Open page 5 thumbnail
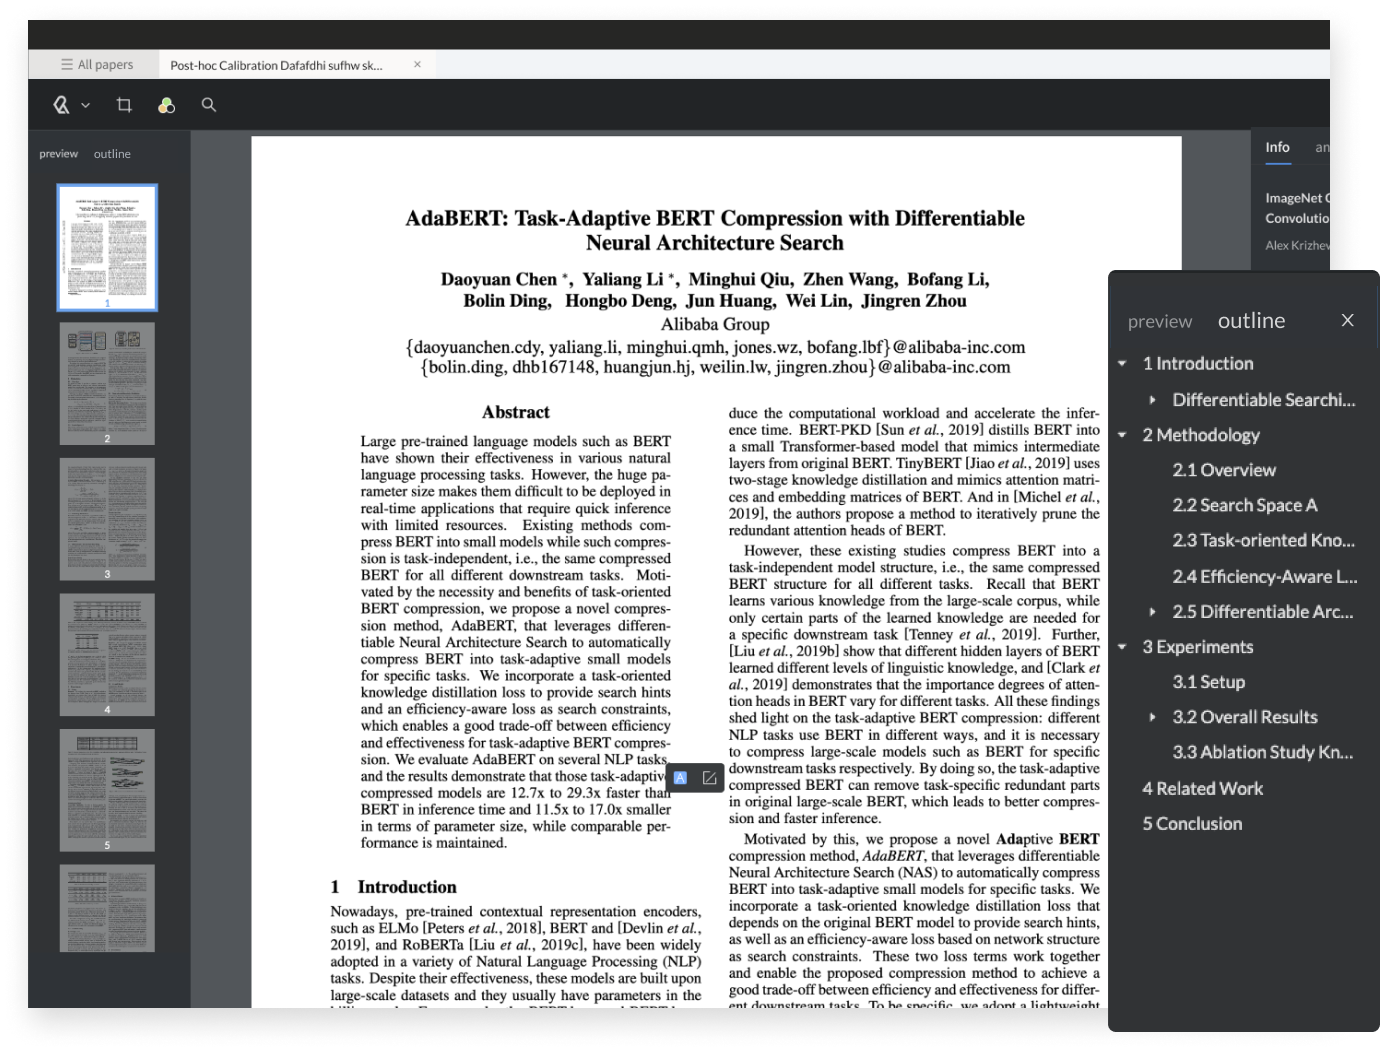 click(107, 790)
